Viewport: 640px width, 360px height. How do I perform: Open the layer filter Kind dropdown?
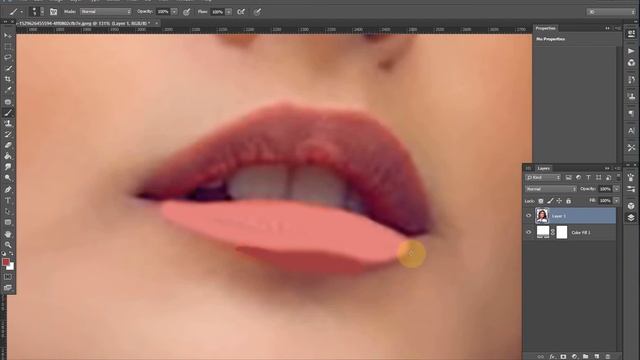point(543,178)
